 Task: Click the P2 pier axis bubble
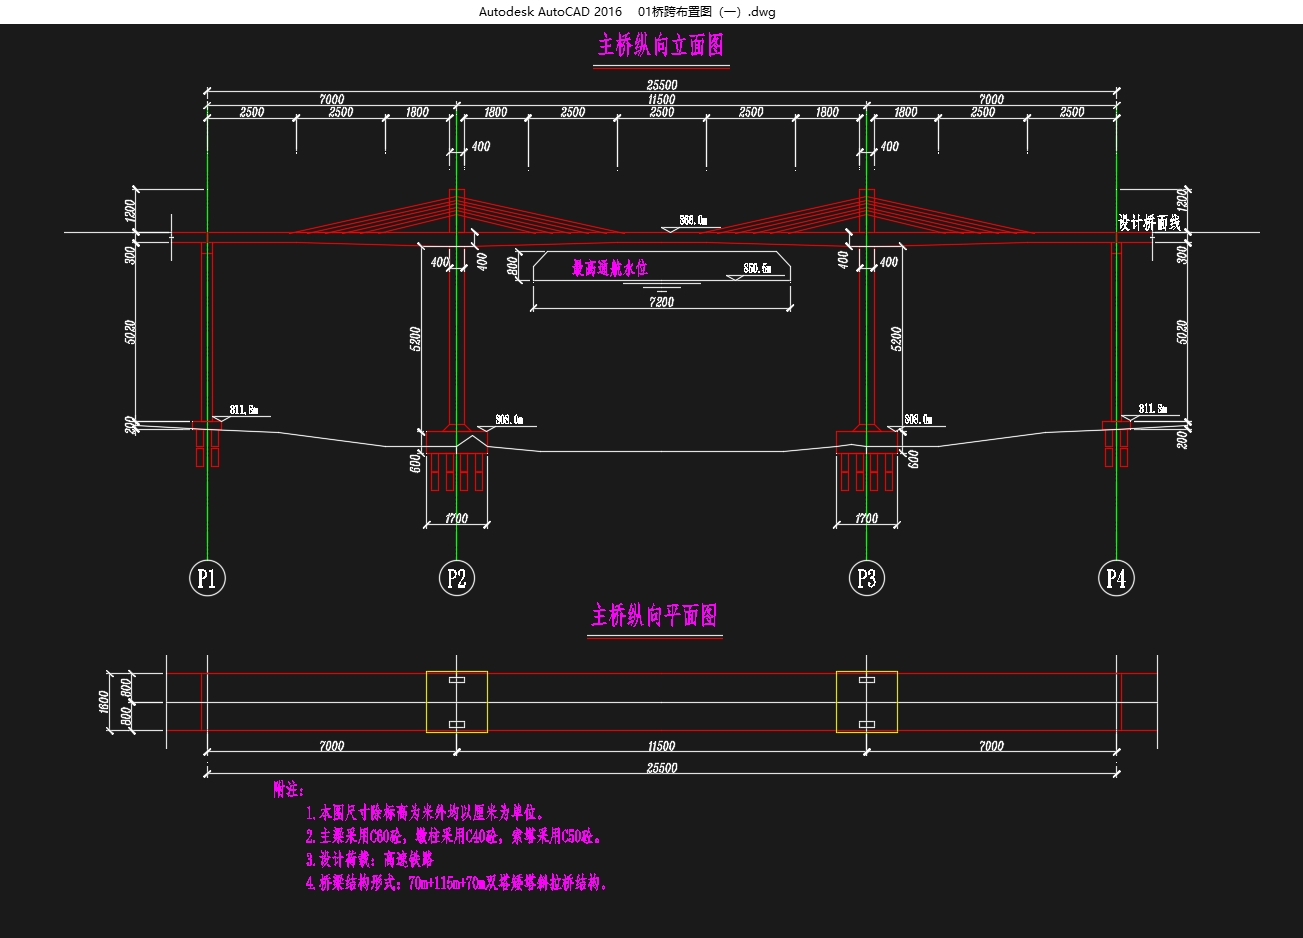tap(457, 578)
